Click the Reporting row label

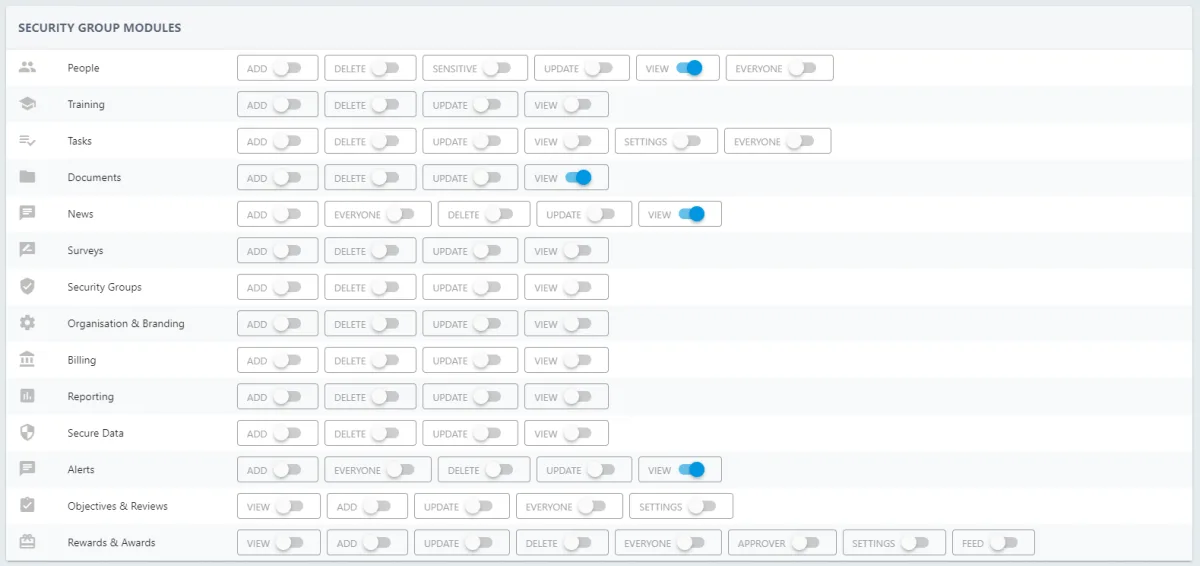pyautogui.click(x=91, y=397)
